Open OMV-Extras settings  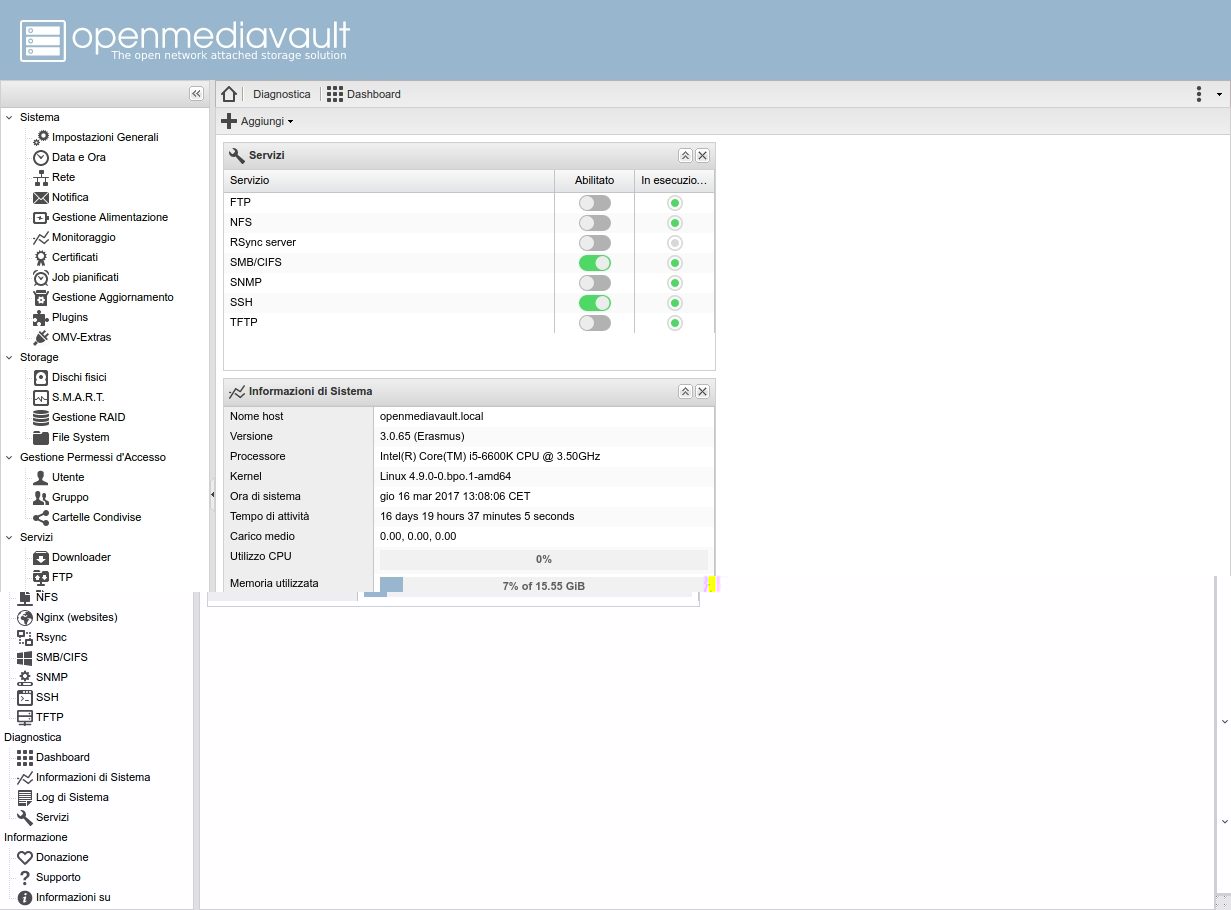[x=83, y=337]
